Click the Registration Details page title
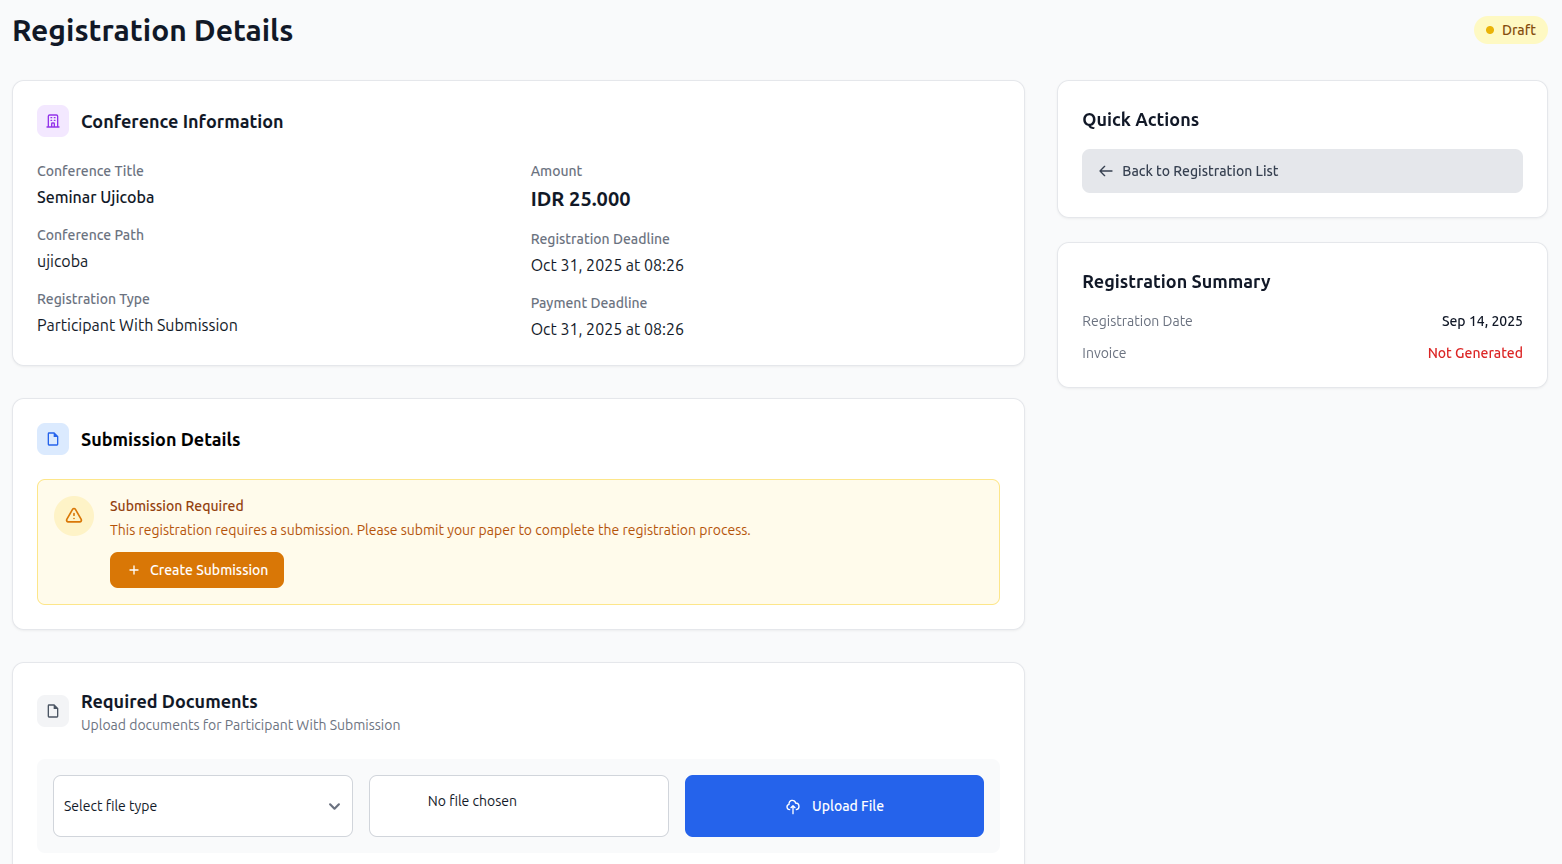Image resolution: width=1562 pixels, height=864 pixels. 152,30
